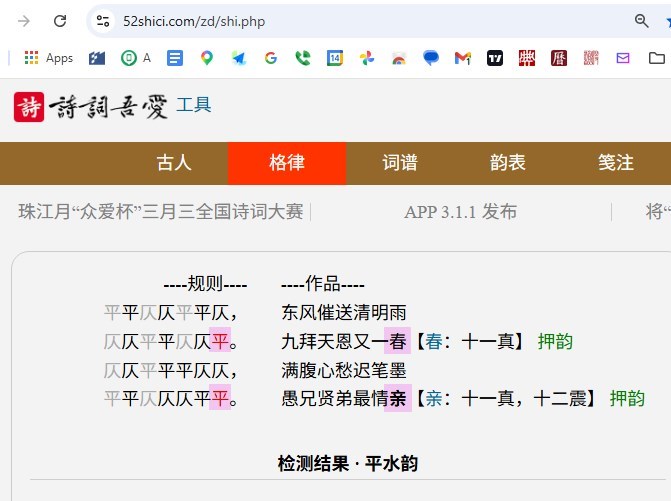Open the Google search bookmark
Image resolution: width=671 pixels, height=501 pixels.
pyautogui.click(x=270, y=58)
